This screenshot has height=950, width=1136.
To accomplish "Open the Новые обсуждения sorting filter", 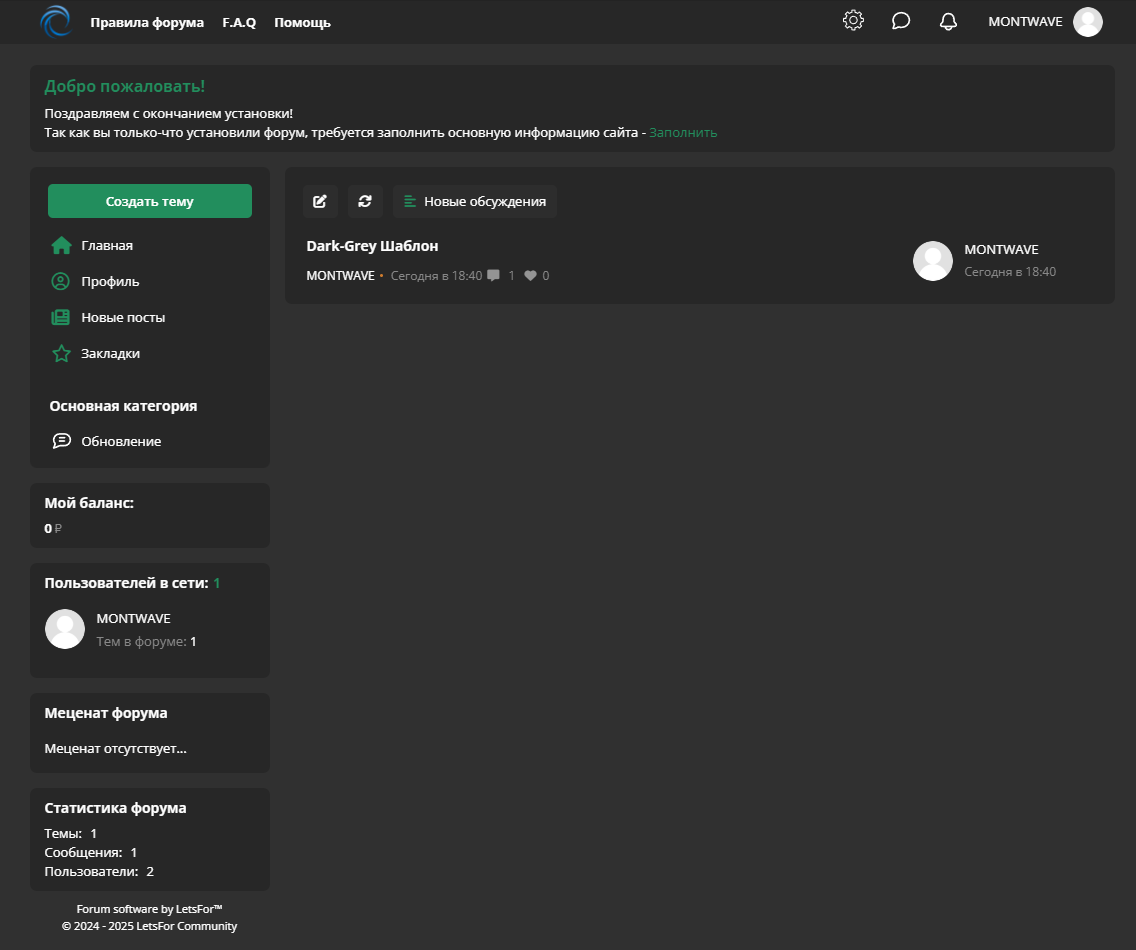I will [x=475, y=201].
